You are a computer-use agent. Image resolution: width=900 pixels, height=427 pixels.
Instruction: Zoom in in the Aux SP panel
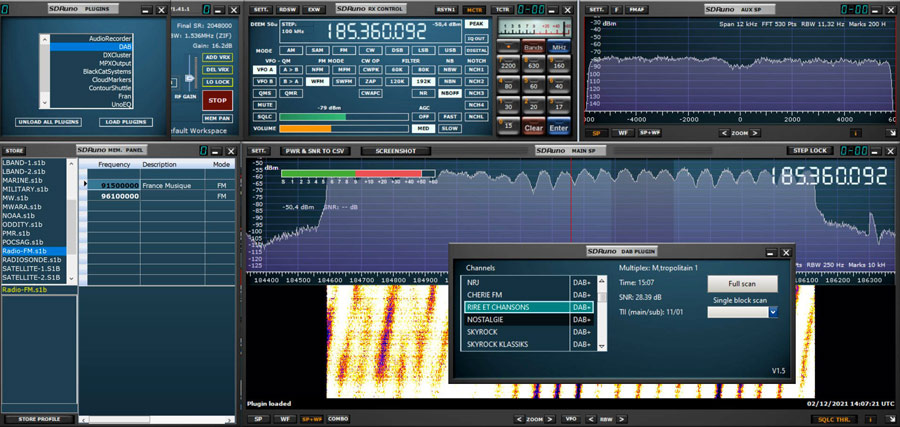coord(756,133)
